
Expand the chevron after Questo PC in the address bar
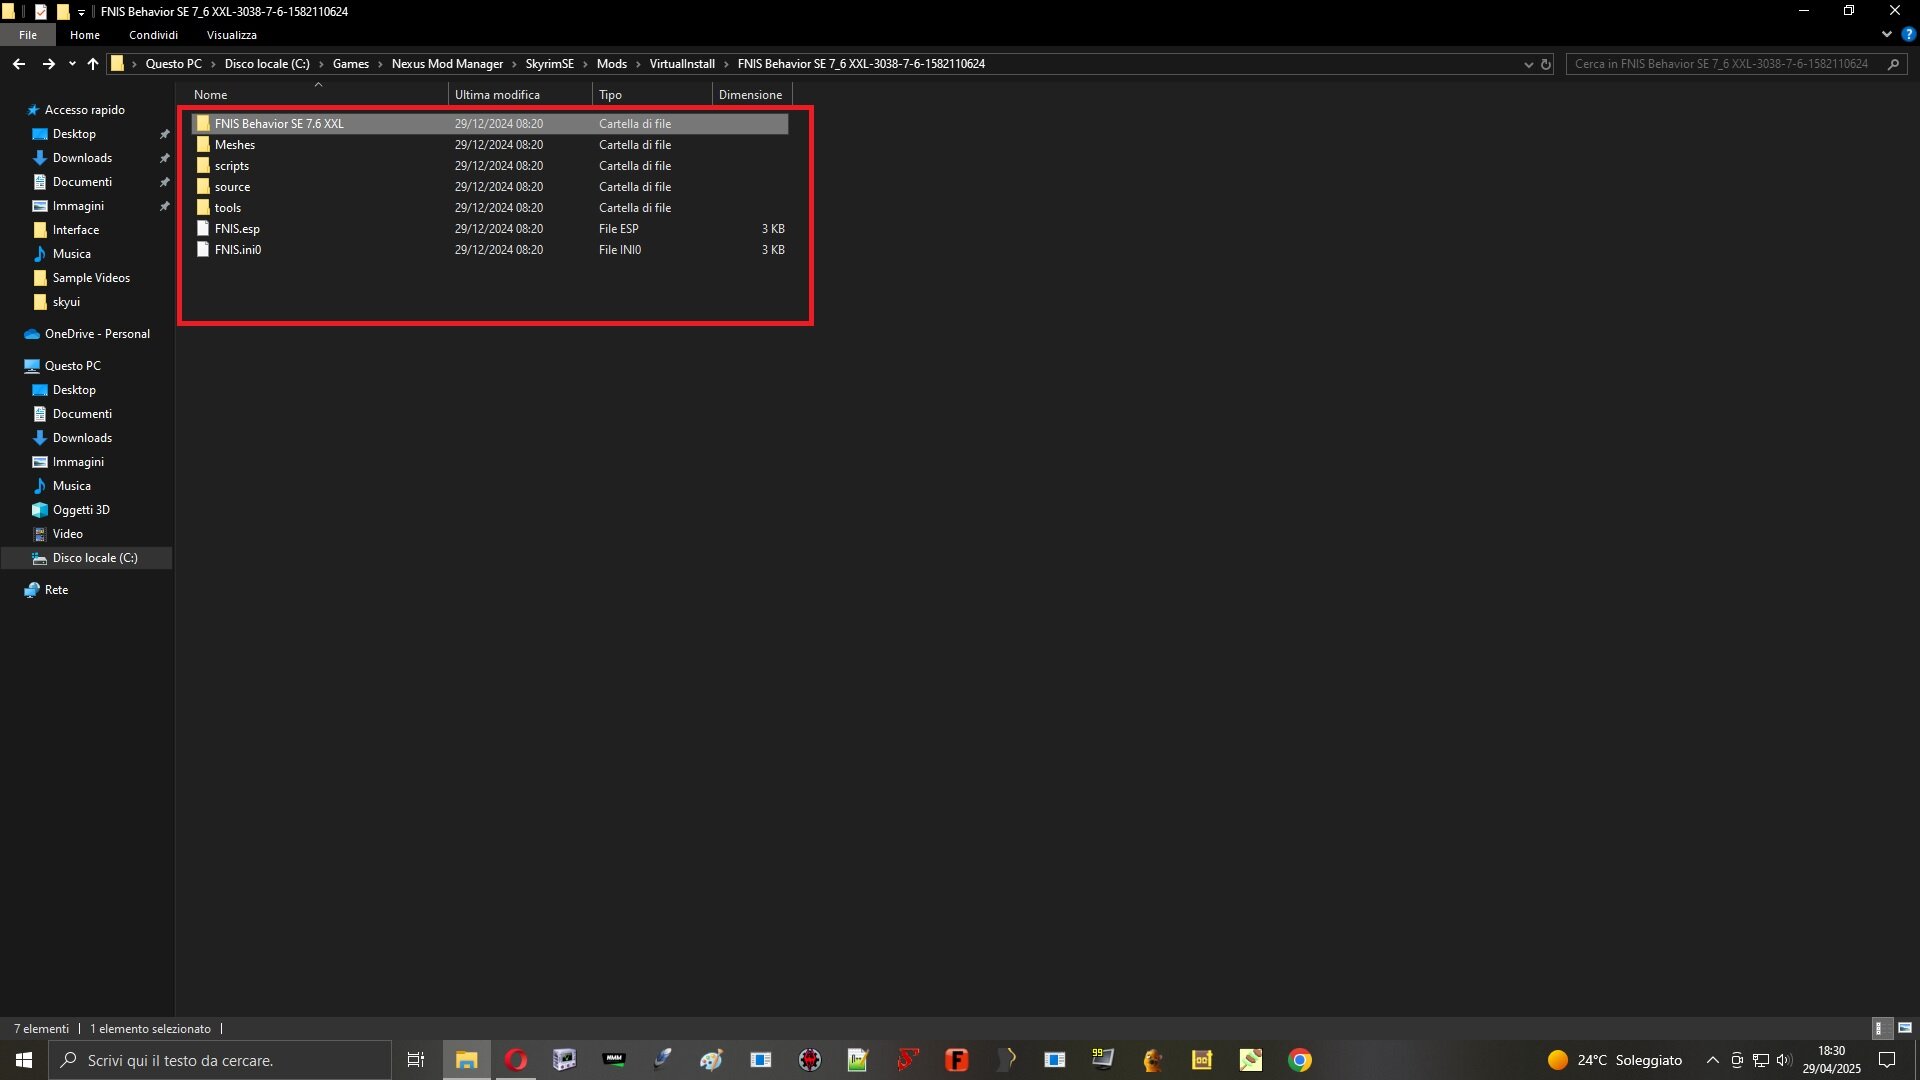pyautogui.click(x=213, y=64)
